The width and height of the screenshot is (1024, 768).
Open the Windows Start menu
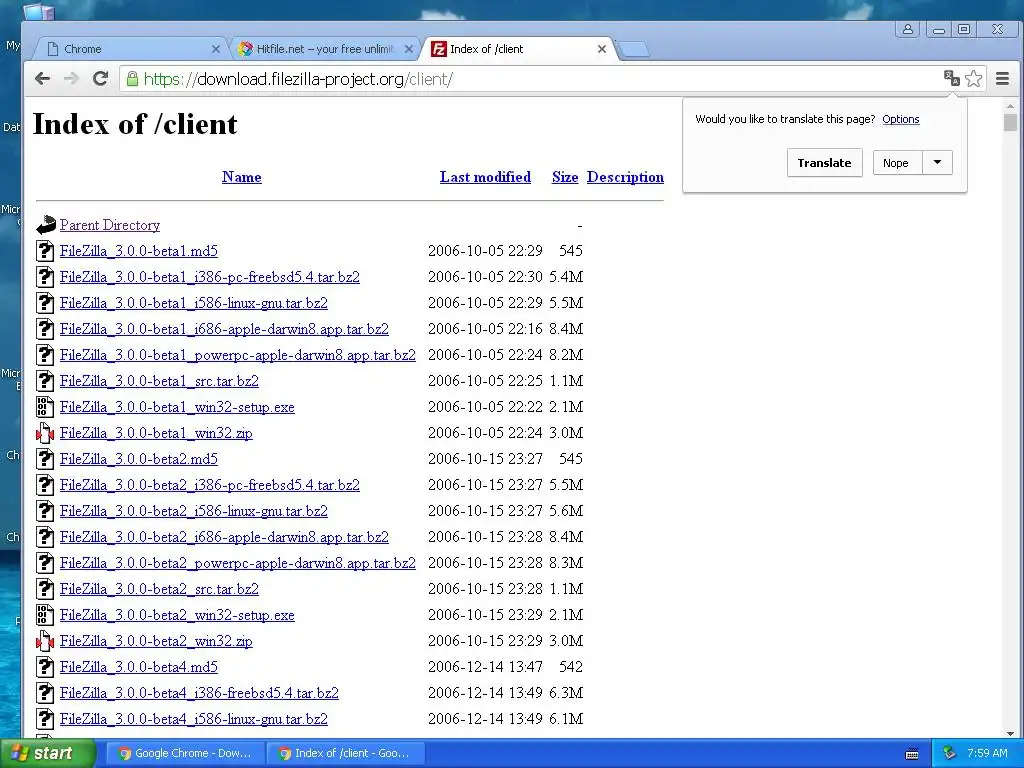point(47,753)
